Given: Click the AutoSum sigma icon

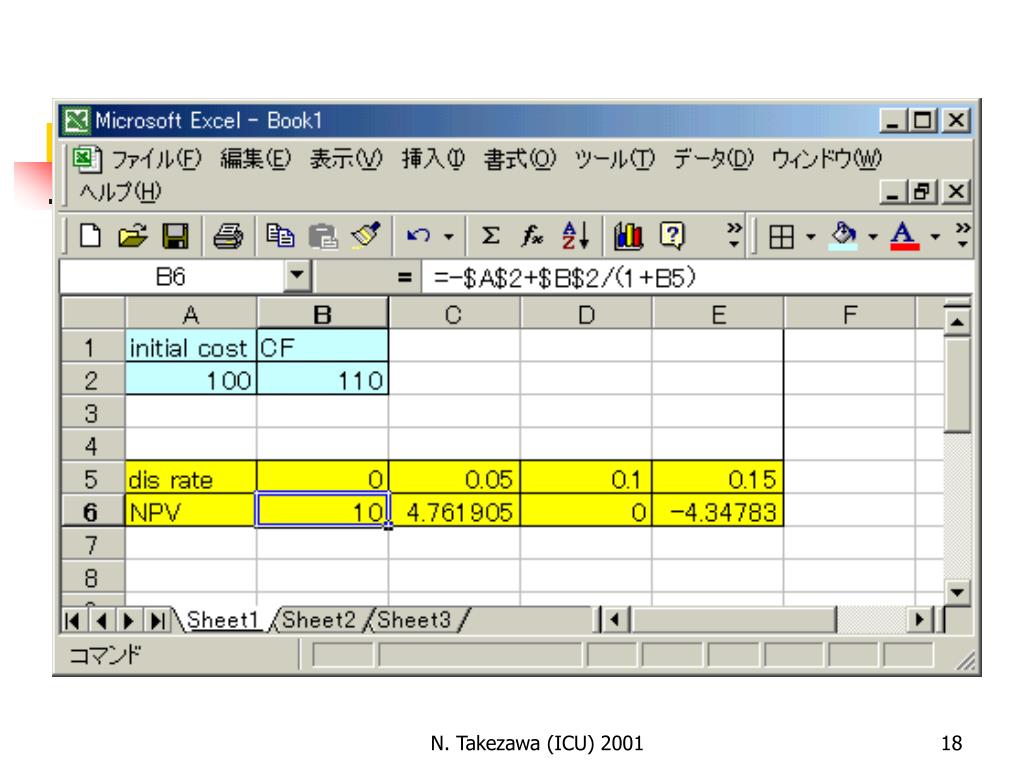Looking at the screenshot, I should click(x=489, y=236).
